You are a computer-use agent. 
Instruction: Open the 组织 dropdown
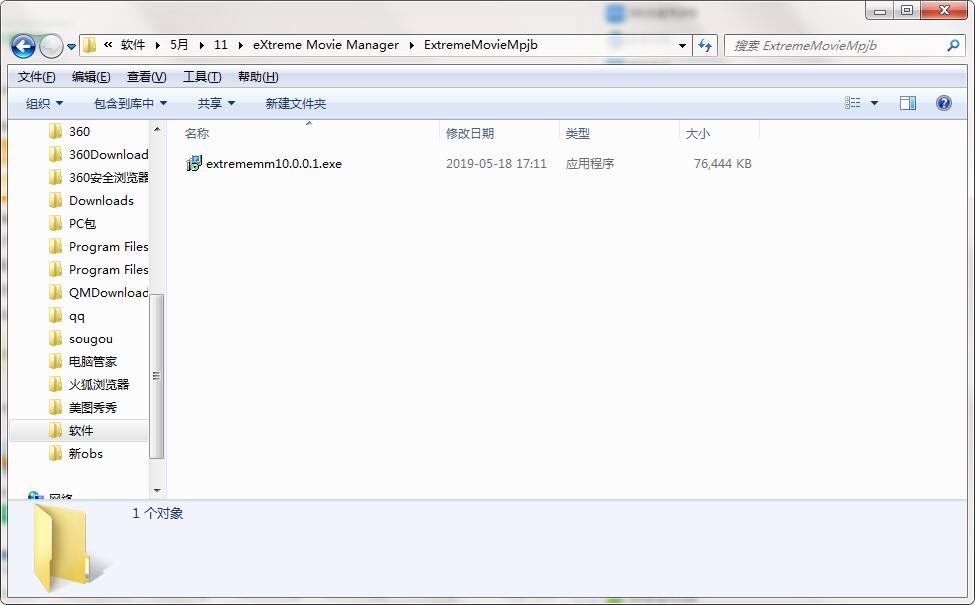44,103
